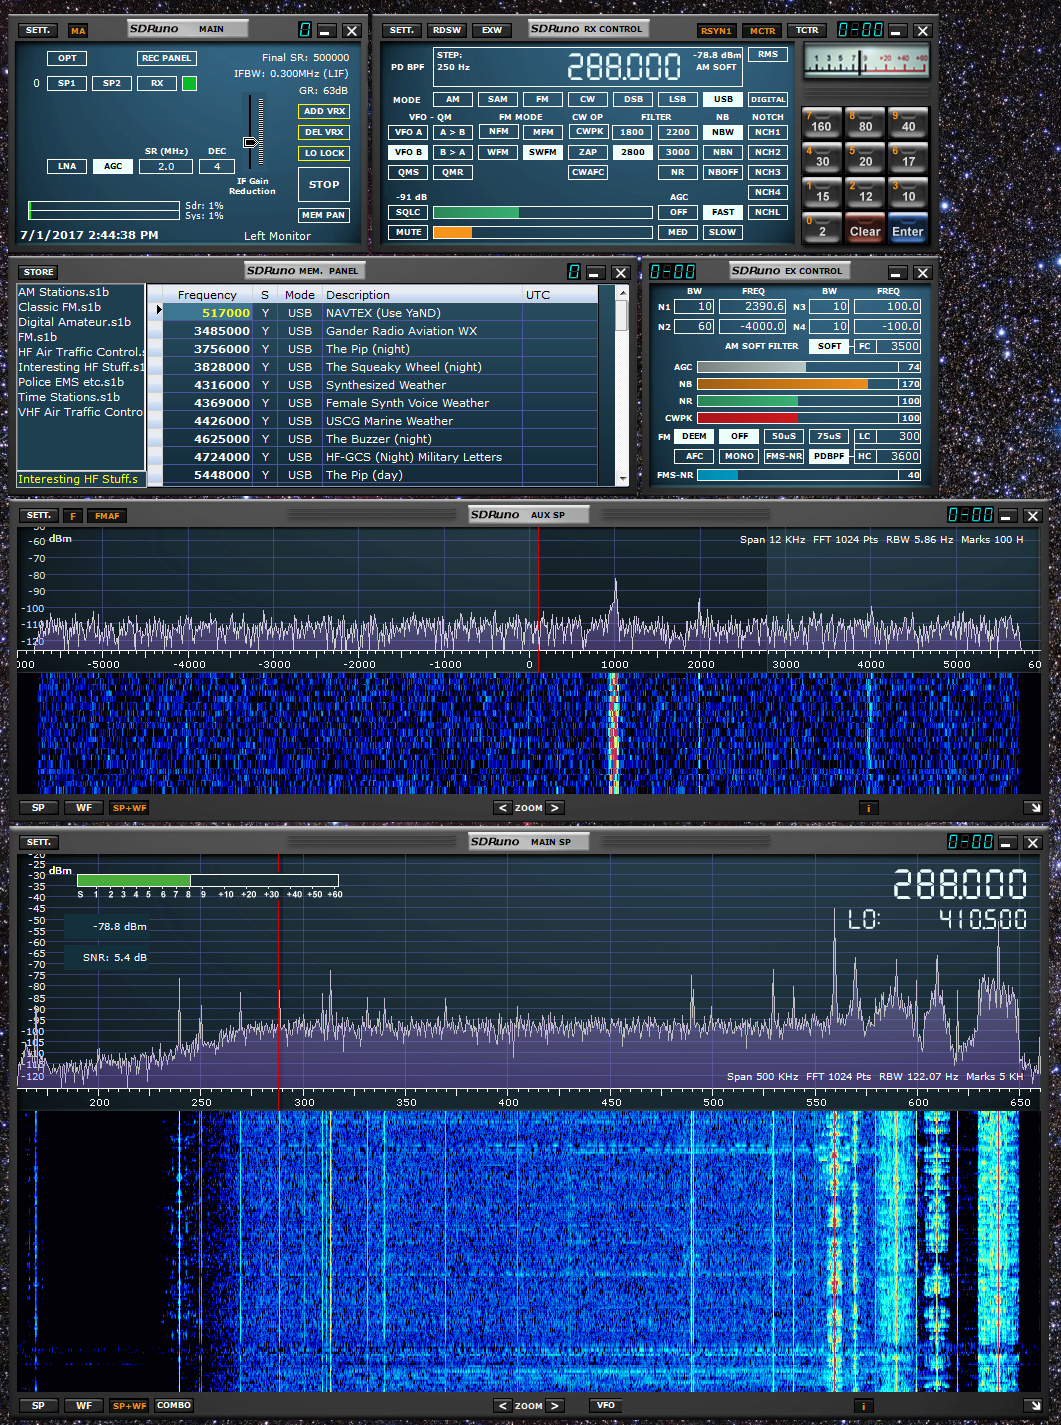The height and width of the screenshot is (1425, 1061).
Task: Click the RDSW button
Action: click(447, 30)
